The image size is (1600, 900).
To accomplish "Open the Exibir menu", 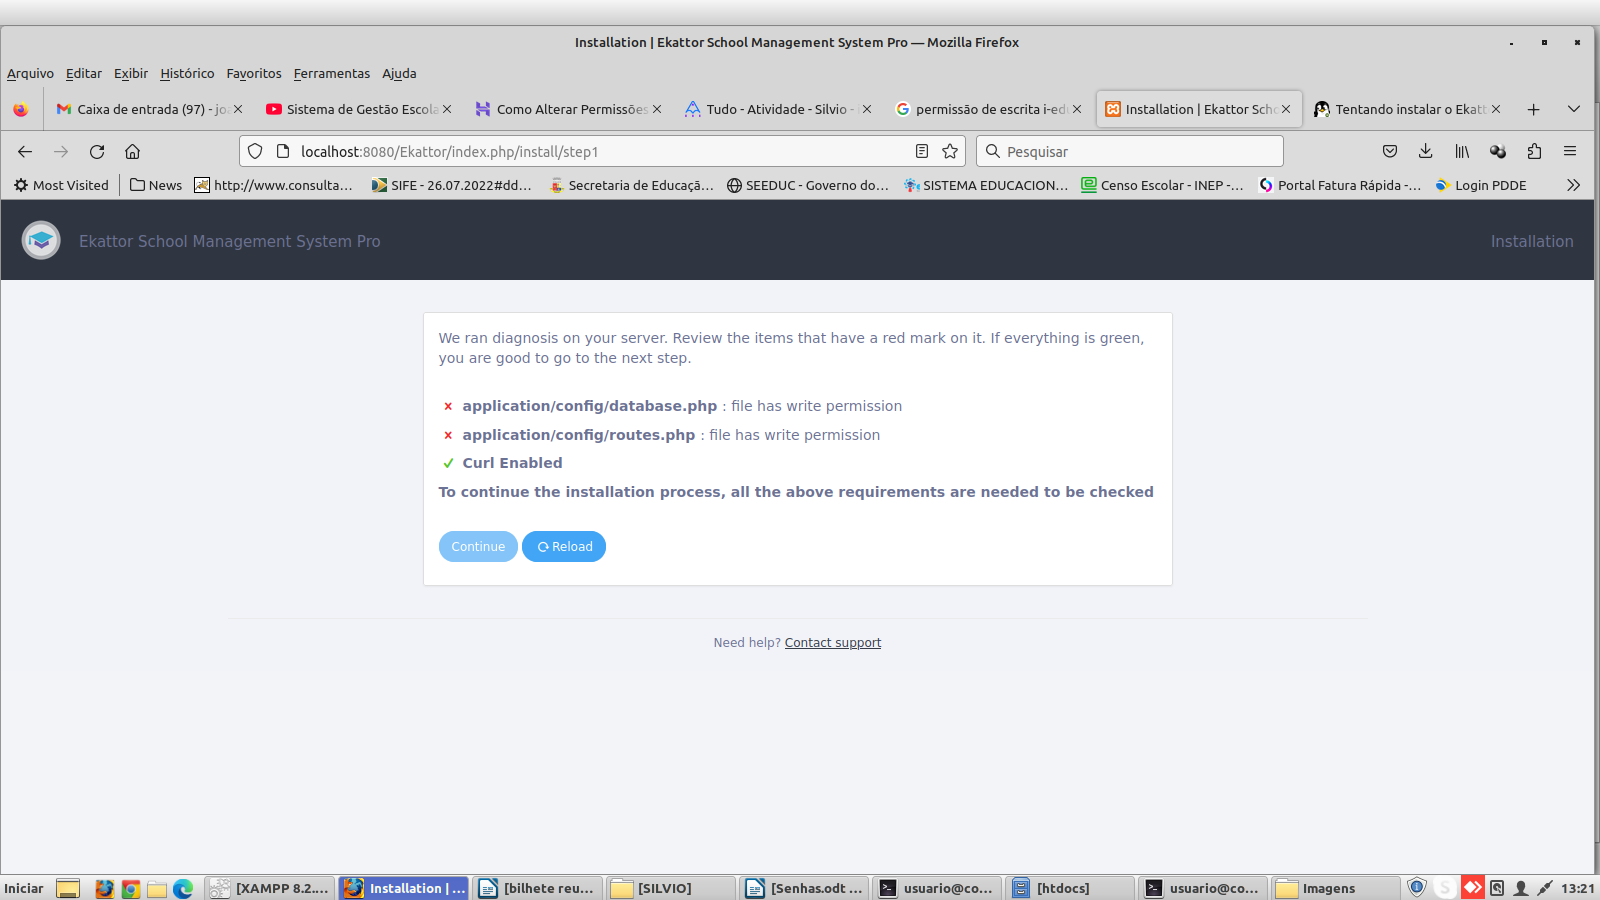I will pos(131,73).
